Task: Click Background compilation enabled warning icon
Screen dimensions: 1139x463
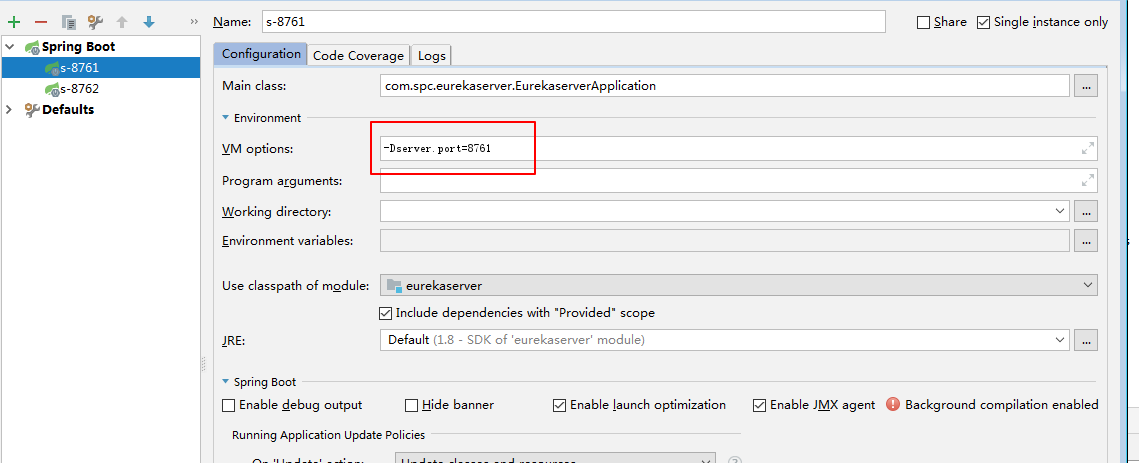Action: click(893, 405)
